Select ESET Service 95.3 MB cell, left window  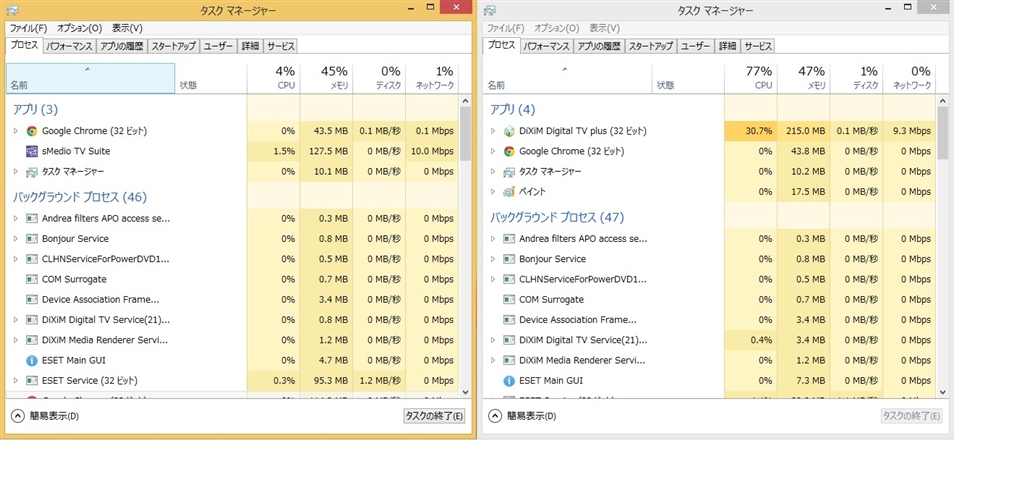[x=327, y=380]
